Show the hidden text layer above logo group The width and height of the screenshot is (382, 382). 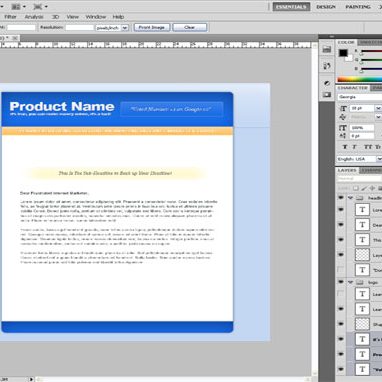coord(341,269)
